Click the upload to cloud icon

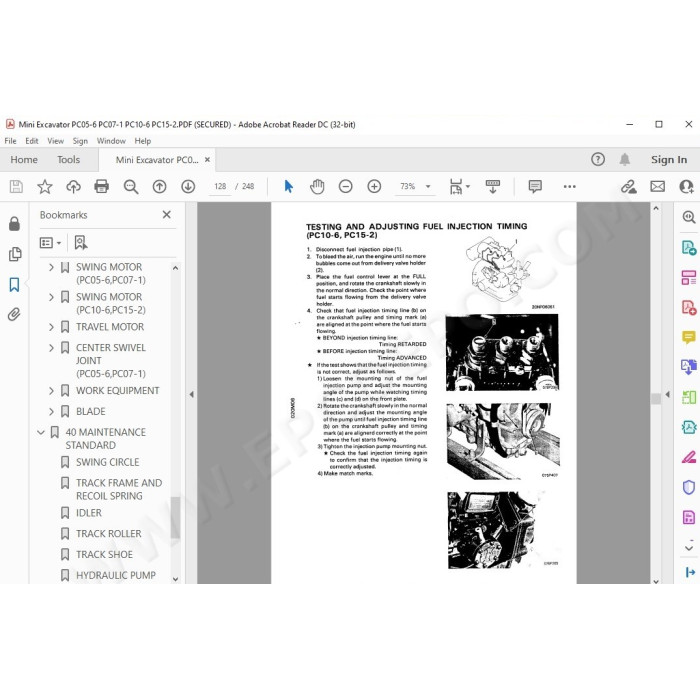[73, 186]
